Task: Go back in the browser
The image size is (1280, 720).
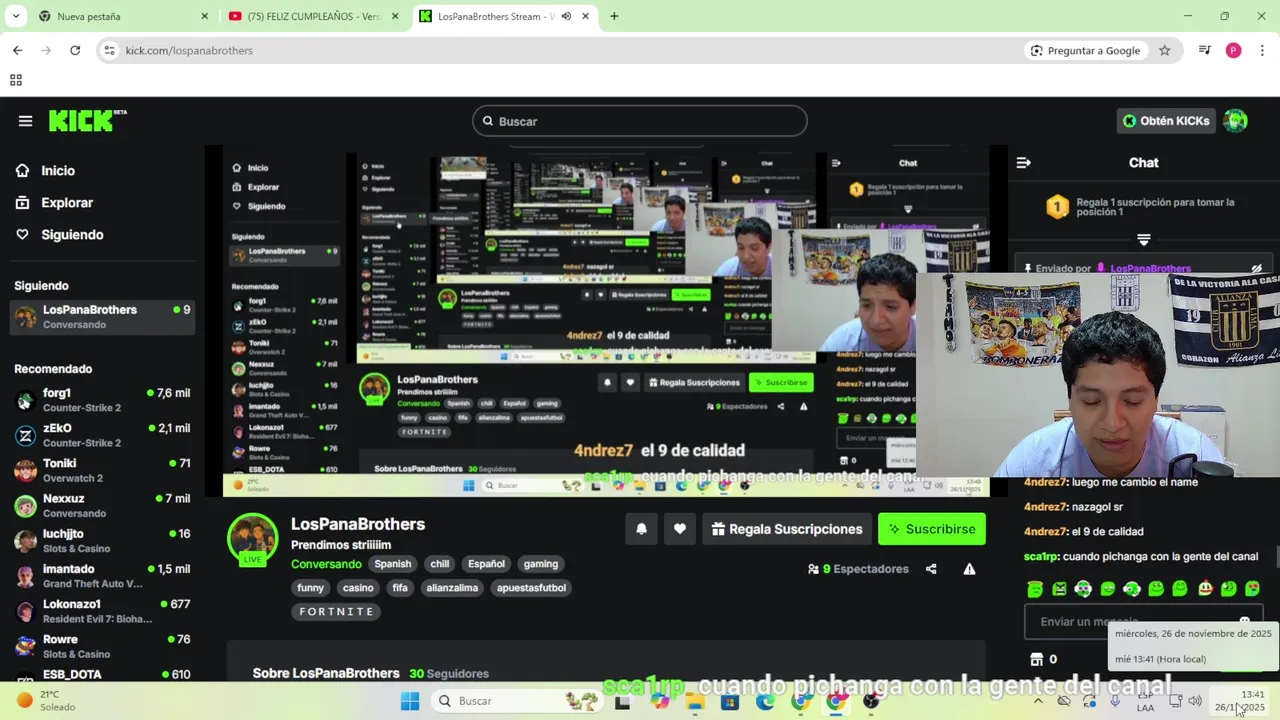Action: [17, 50]
